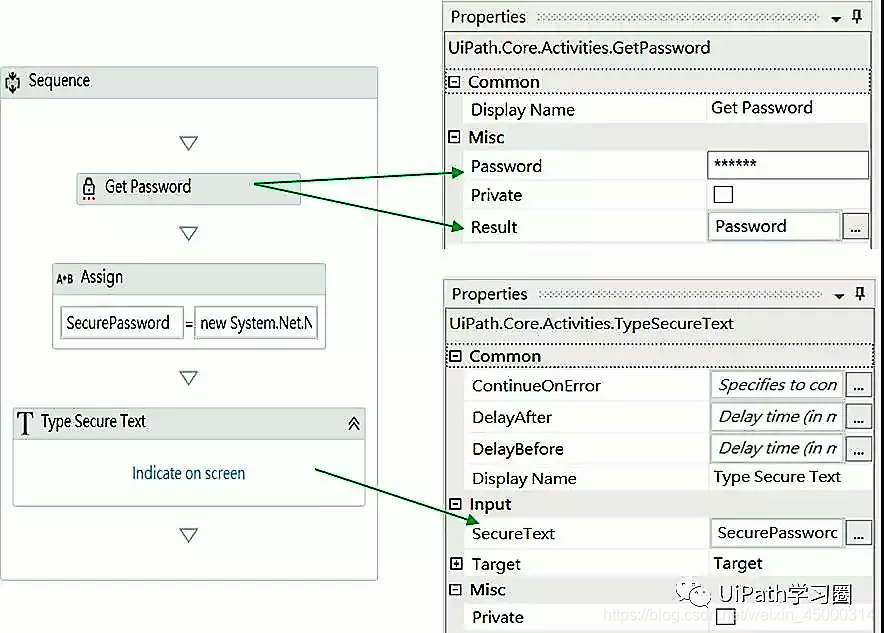Collapse Common section in GetPassword properties
Screen dimensions: 884x633
pos(454,82)
